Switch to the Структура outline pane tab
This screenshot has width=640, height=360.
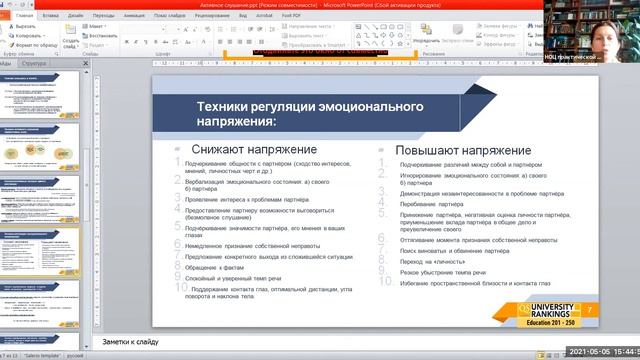click(33, 64)
